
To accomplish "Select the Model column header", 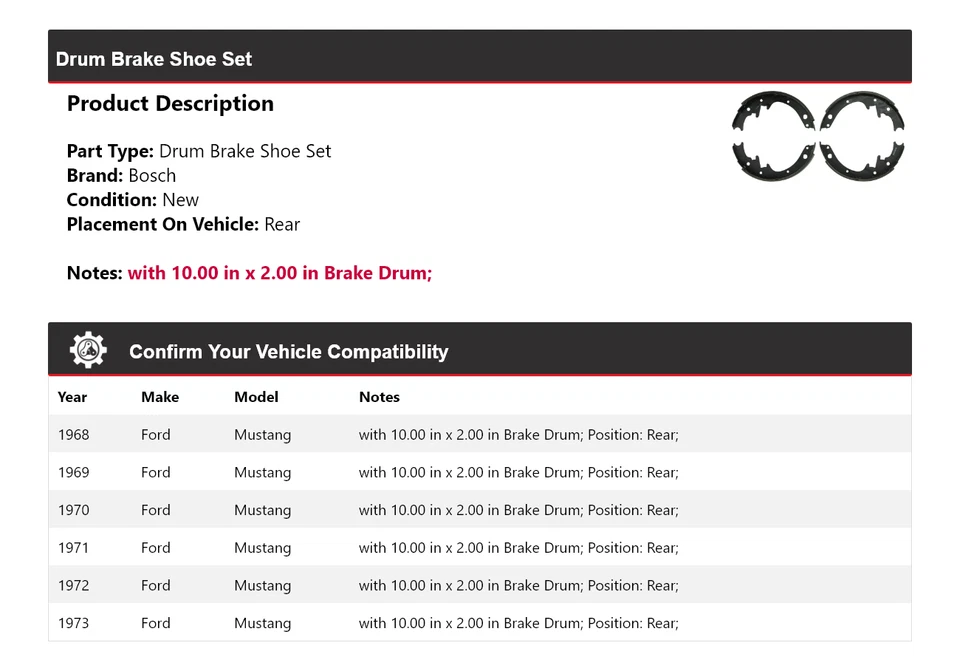I will coord(256,397).
